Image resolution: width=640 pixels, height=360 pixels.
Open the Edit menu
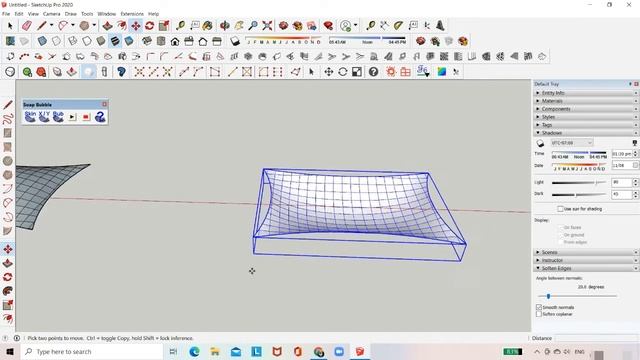19,14
